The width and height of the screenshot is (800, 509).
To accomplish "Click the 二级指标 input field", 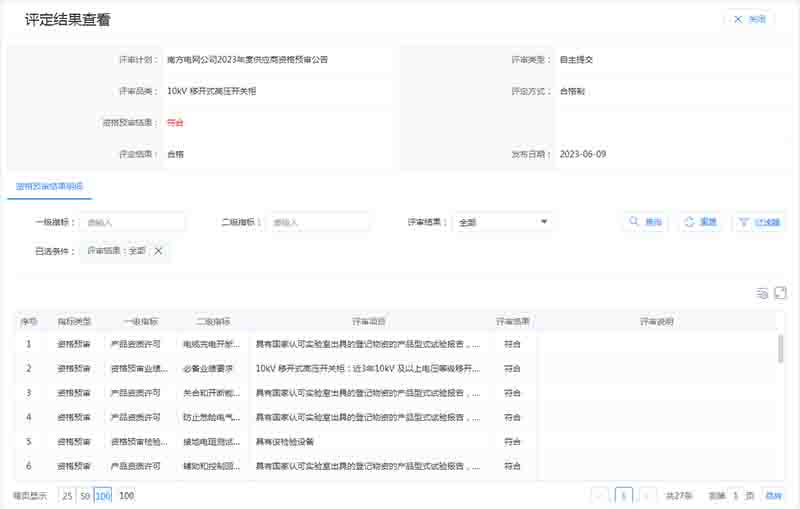I will (319, 222).
